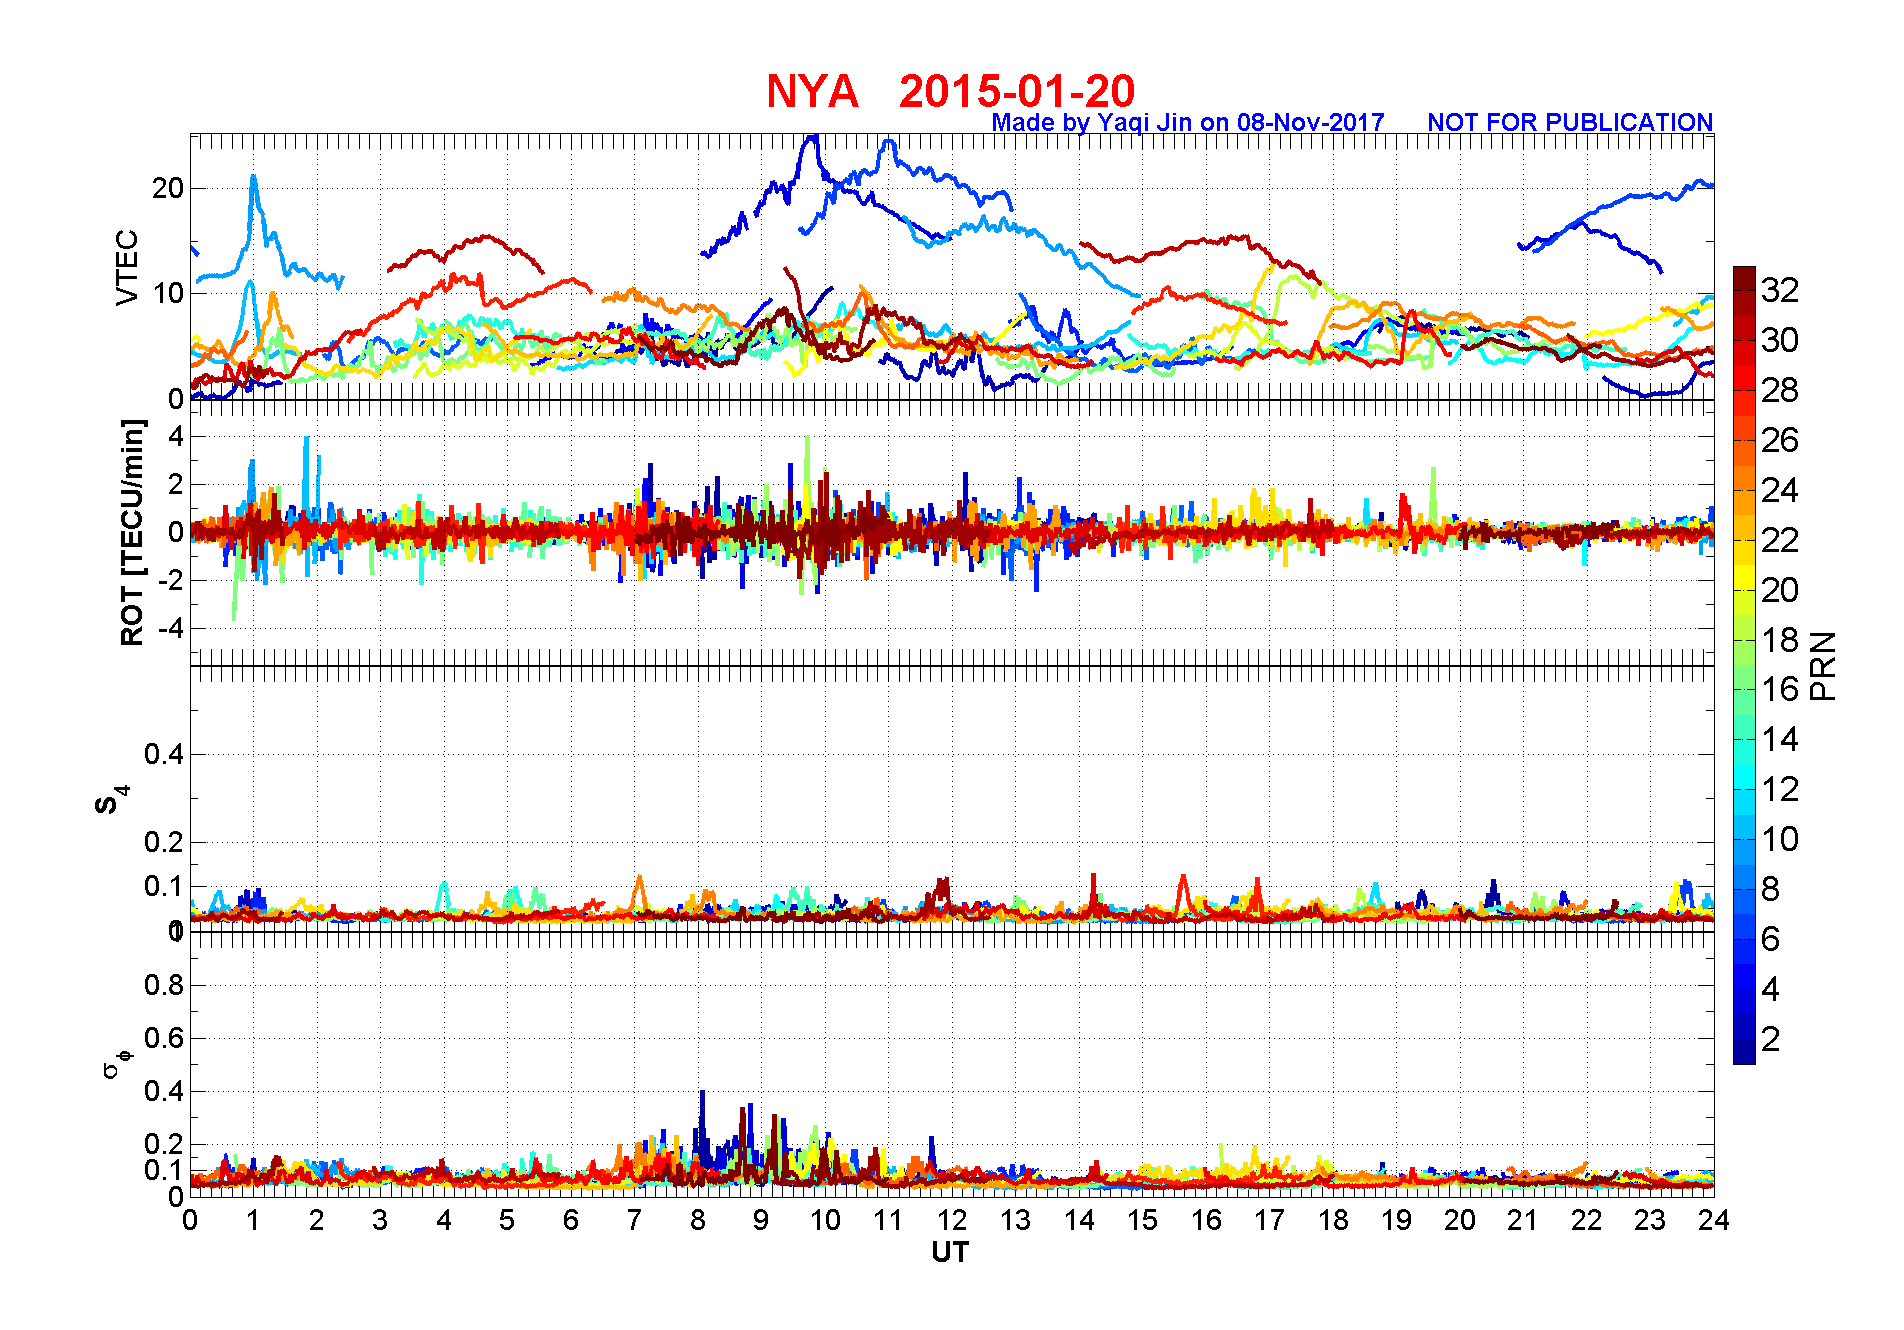
Task: Click the S4 tick label 0.4
Action: click(164, 754)
